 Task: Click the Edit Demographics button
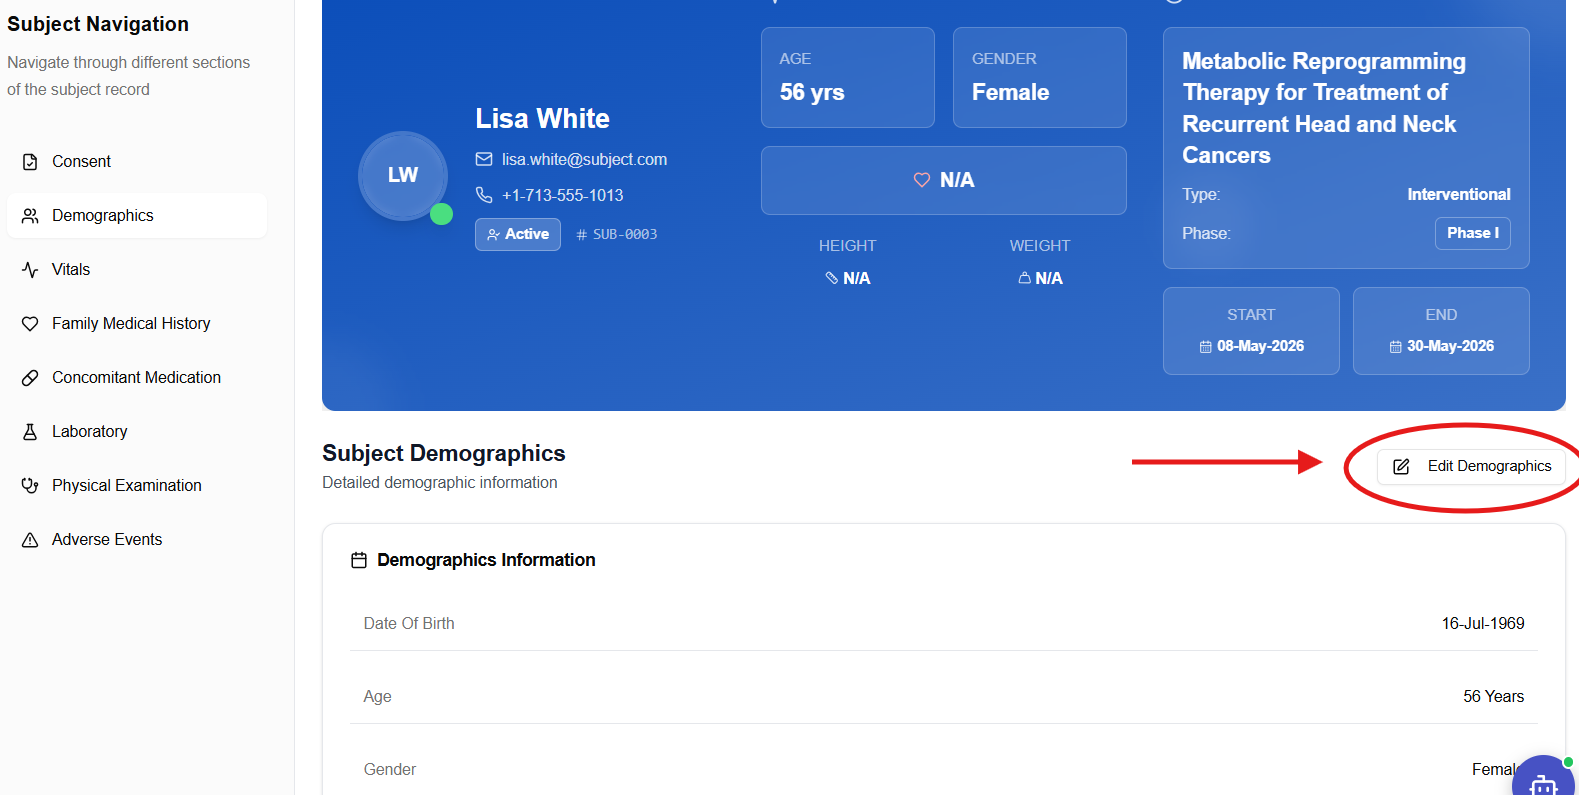(x=1471, y=466)
